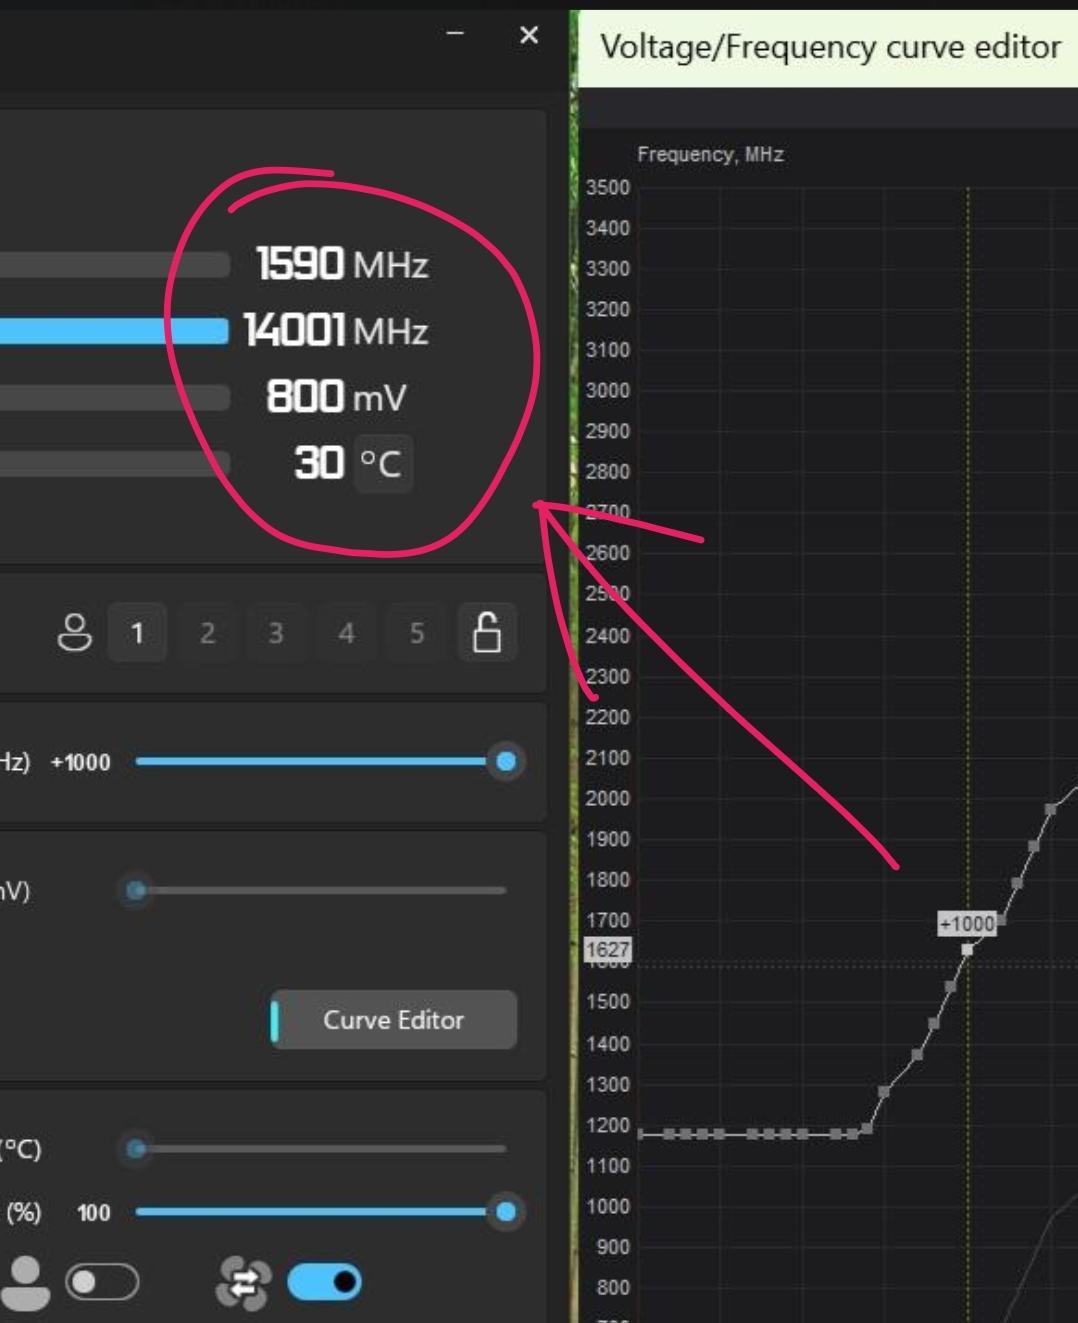The width and height of the screenshot is (1078, 1323).
Task: Select profile slot 4
Action: [x=346, y=632]
